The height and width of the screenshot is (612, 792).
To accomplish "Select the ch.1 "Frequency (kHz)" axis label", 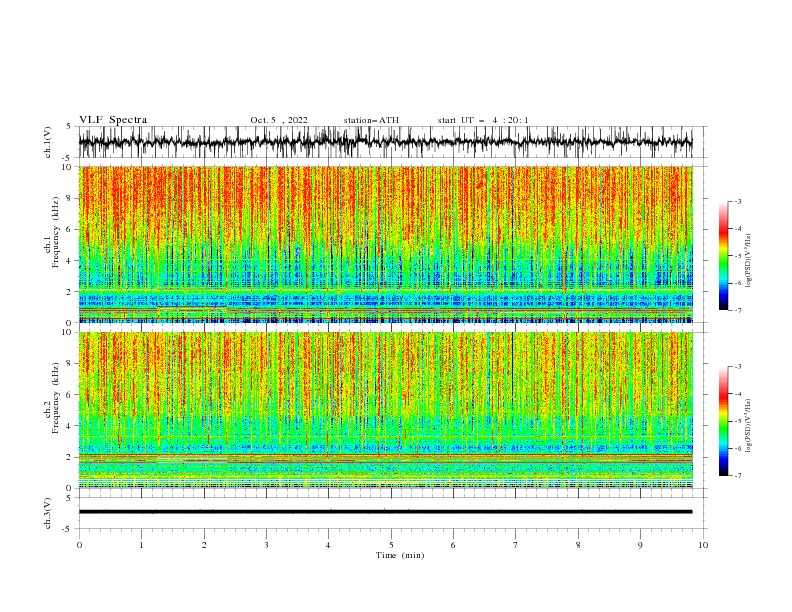I will (x=56, y=232).
